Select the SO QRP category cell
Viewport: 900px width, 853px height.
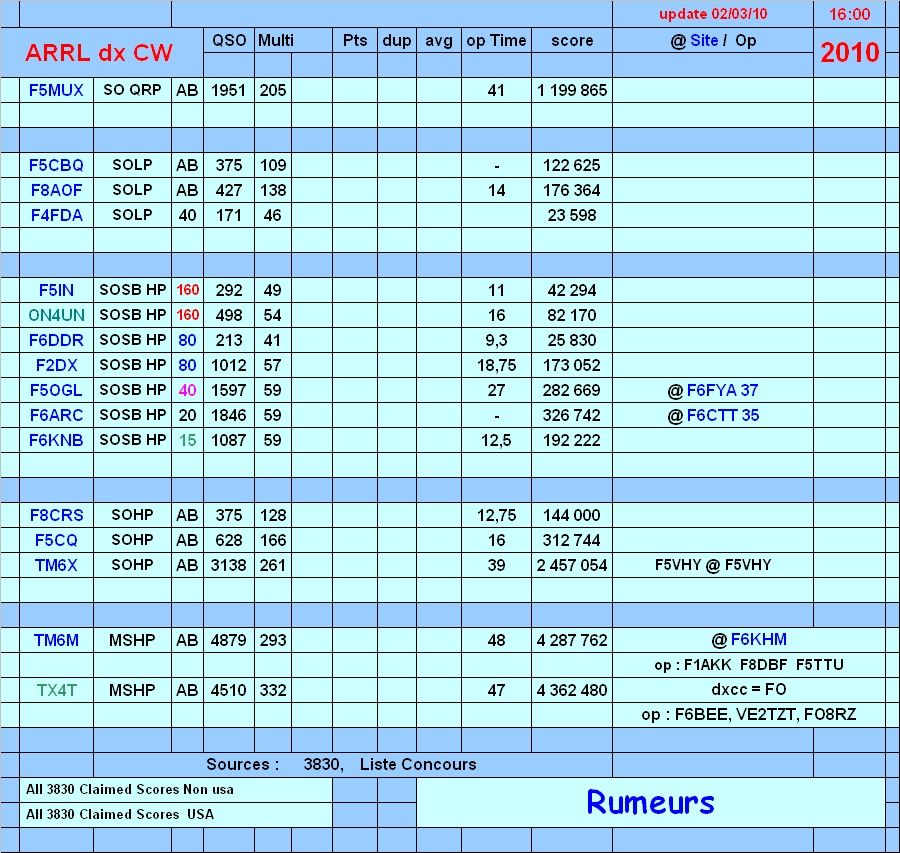click(132, 90)
